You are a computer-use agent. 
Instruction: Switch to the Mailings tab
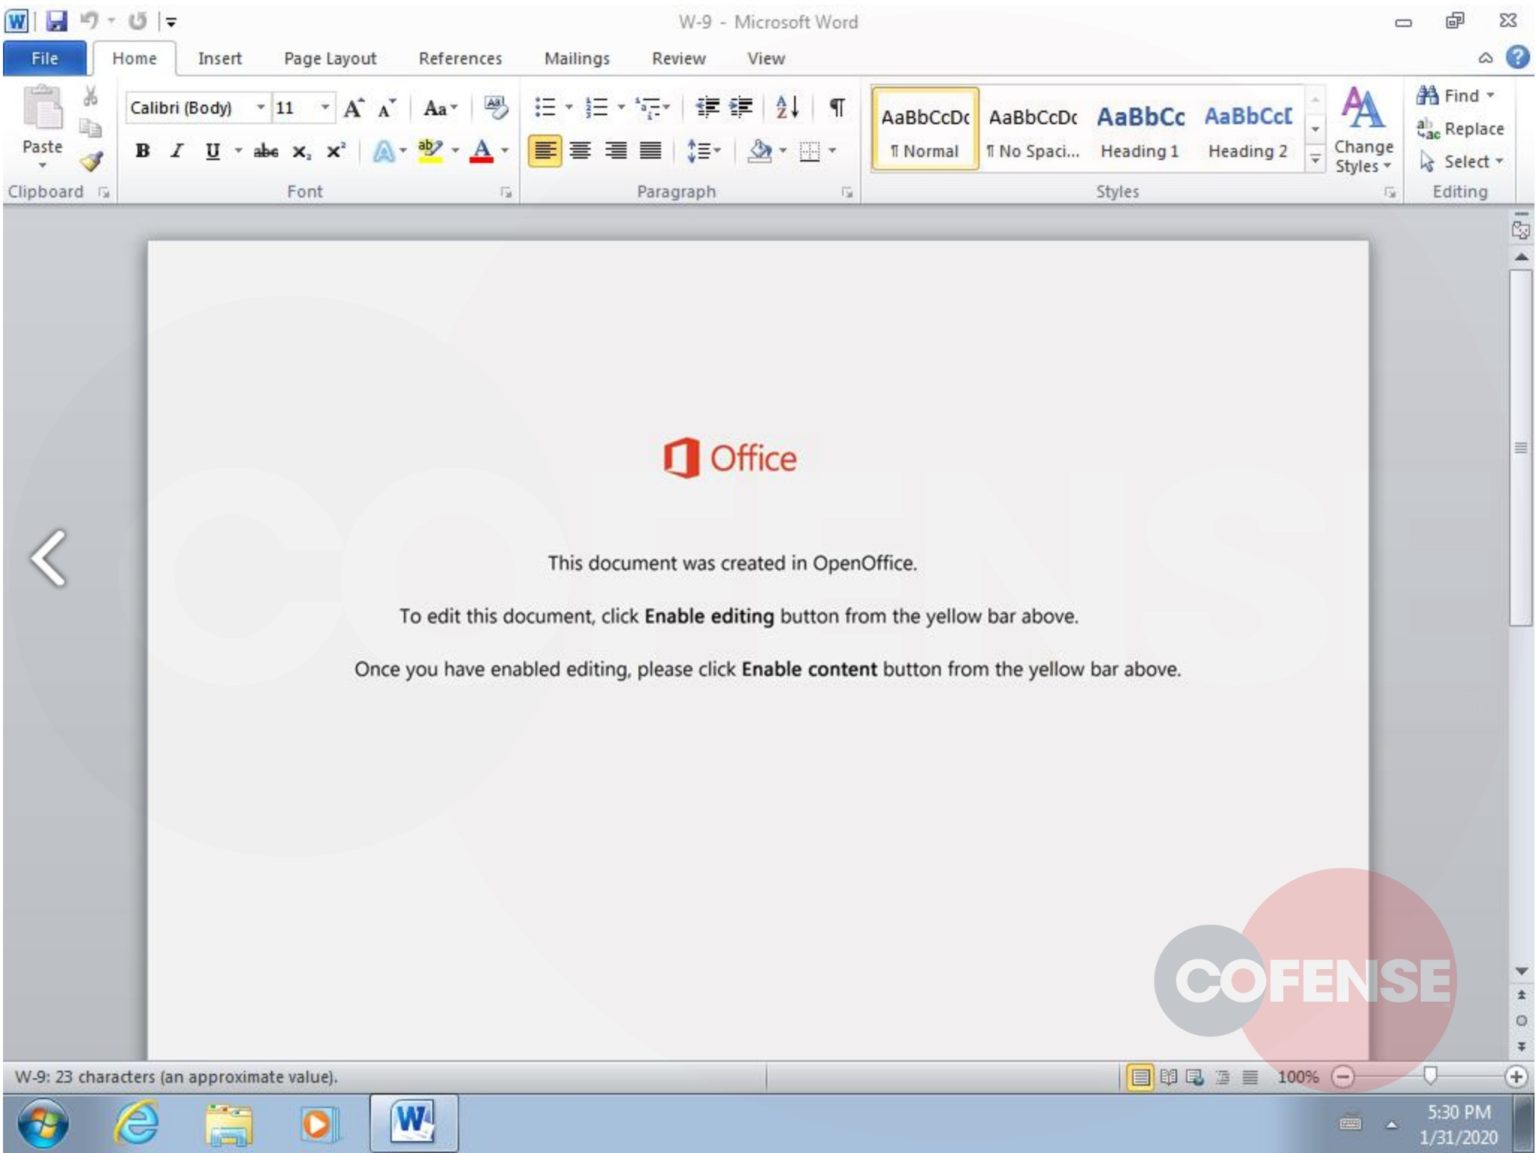tap(577, 58)
